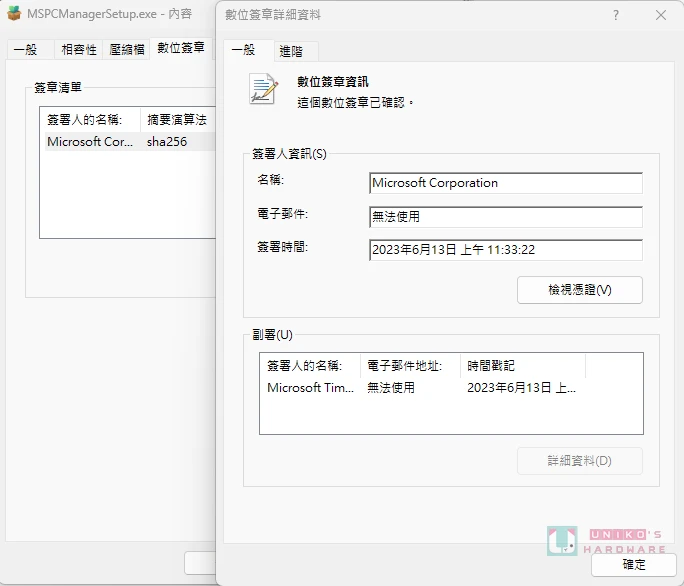Click the countersignature timestamp 2023年6月13日 上...
Image resolution: width=684 pixels, height=586 pixels.
click(x=521, y=387)
